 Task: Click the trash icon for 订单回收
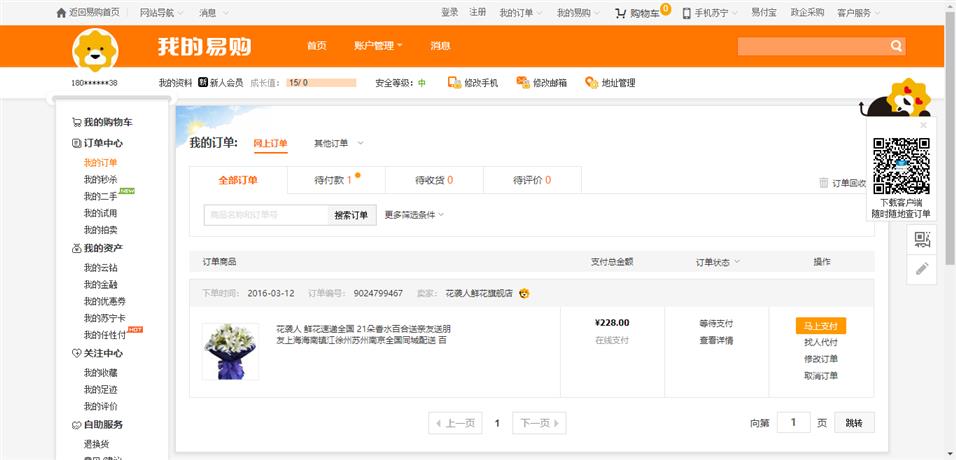point(824,182)
